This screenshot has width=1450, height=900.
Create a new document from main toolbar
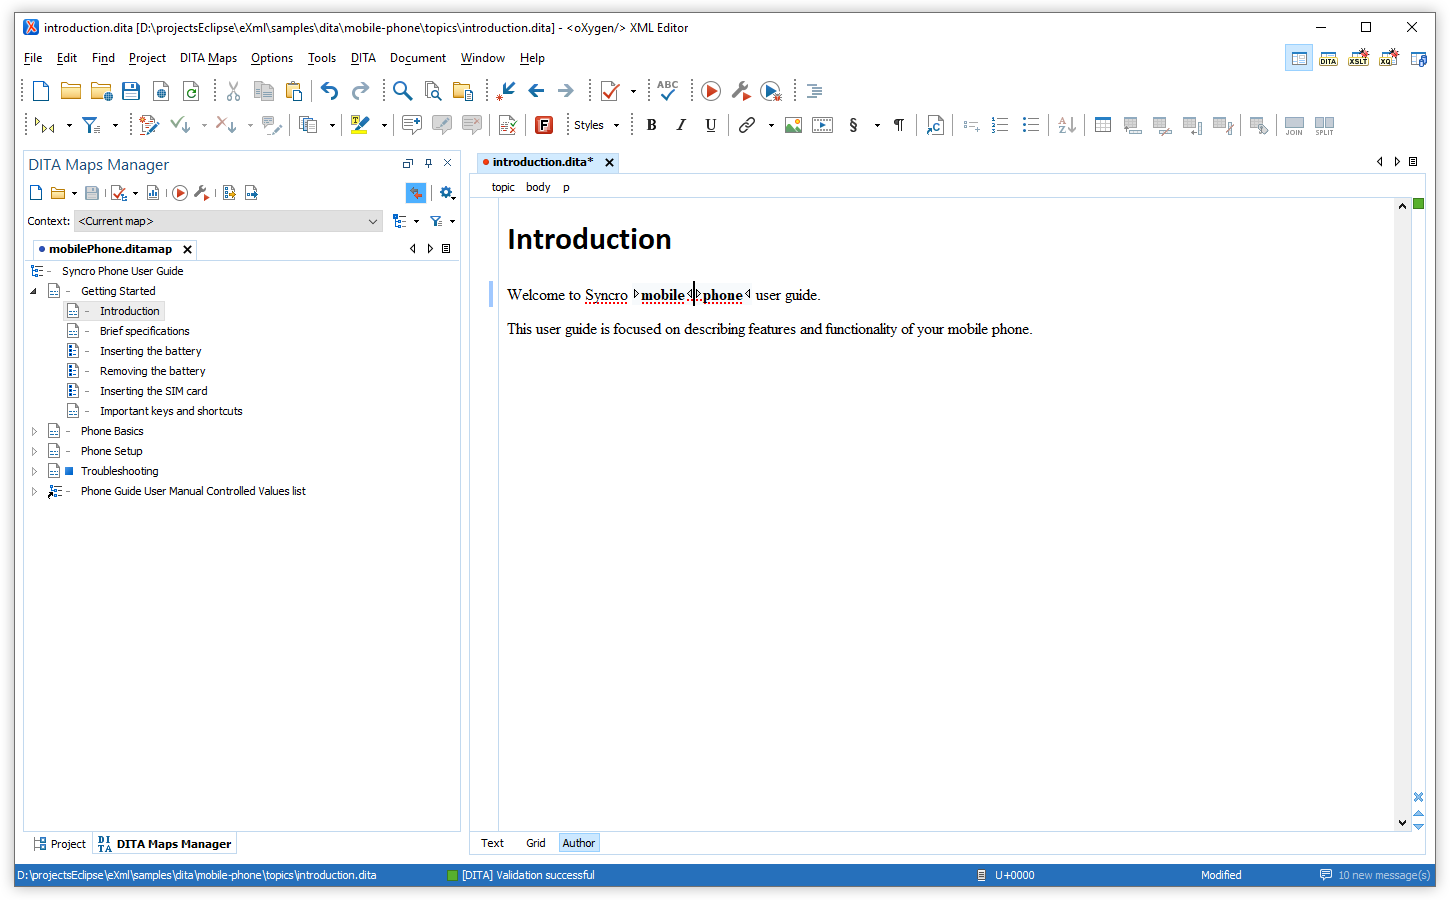(x=41, y=91)
